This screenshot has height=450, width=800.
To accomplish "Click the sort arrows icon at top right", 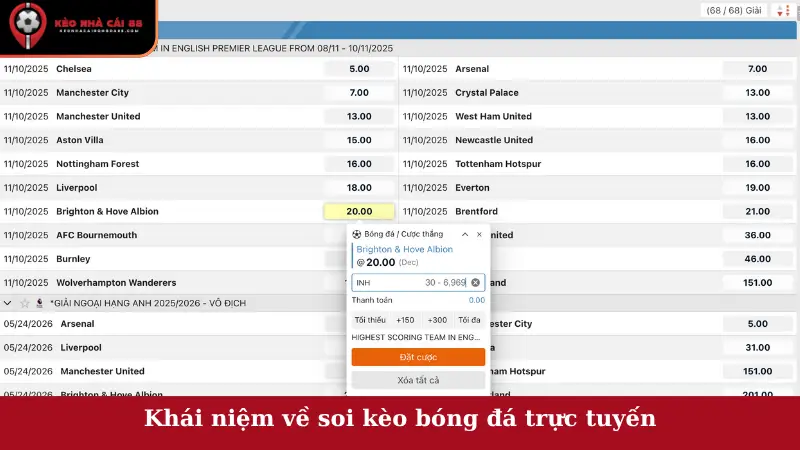I will pyautogui.click(x=783, y=10).
